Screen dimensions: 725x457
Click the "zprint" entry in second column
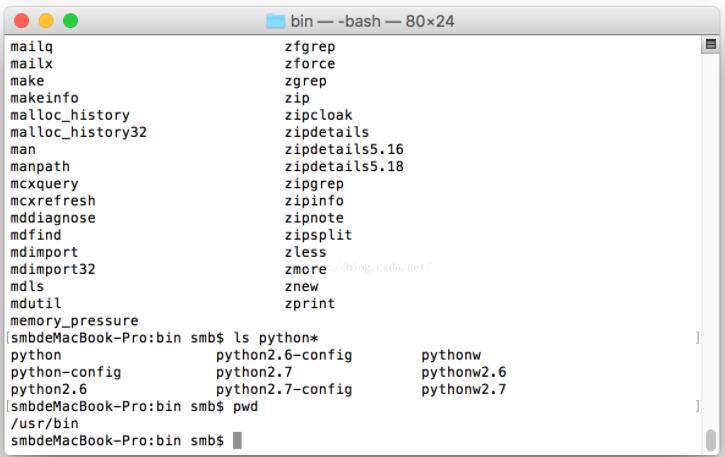point(310,303)
